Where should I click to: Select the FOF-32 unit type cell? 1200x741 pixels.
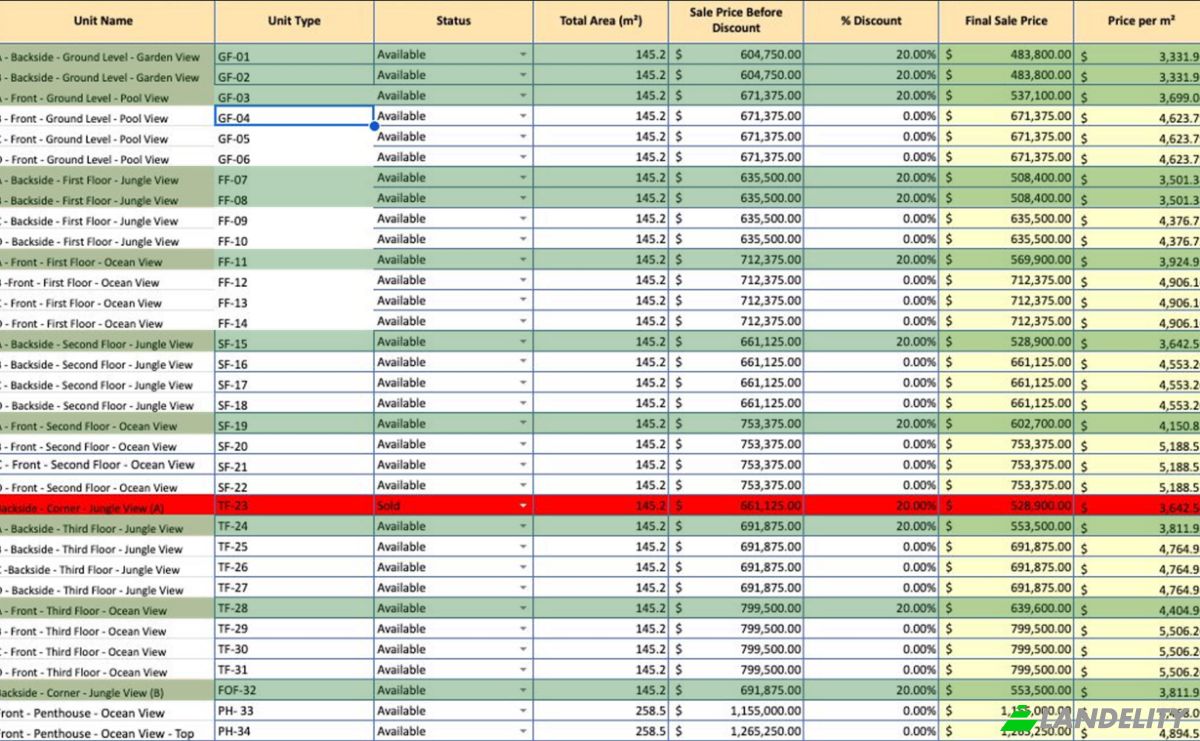pyautogui.click(x=294, y=690)
